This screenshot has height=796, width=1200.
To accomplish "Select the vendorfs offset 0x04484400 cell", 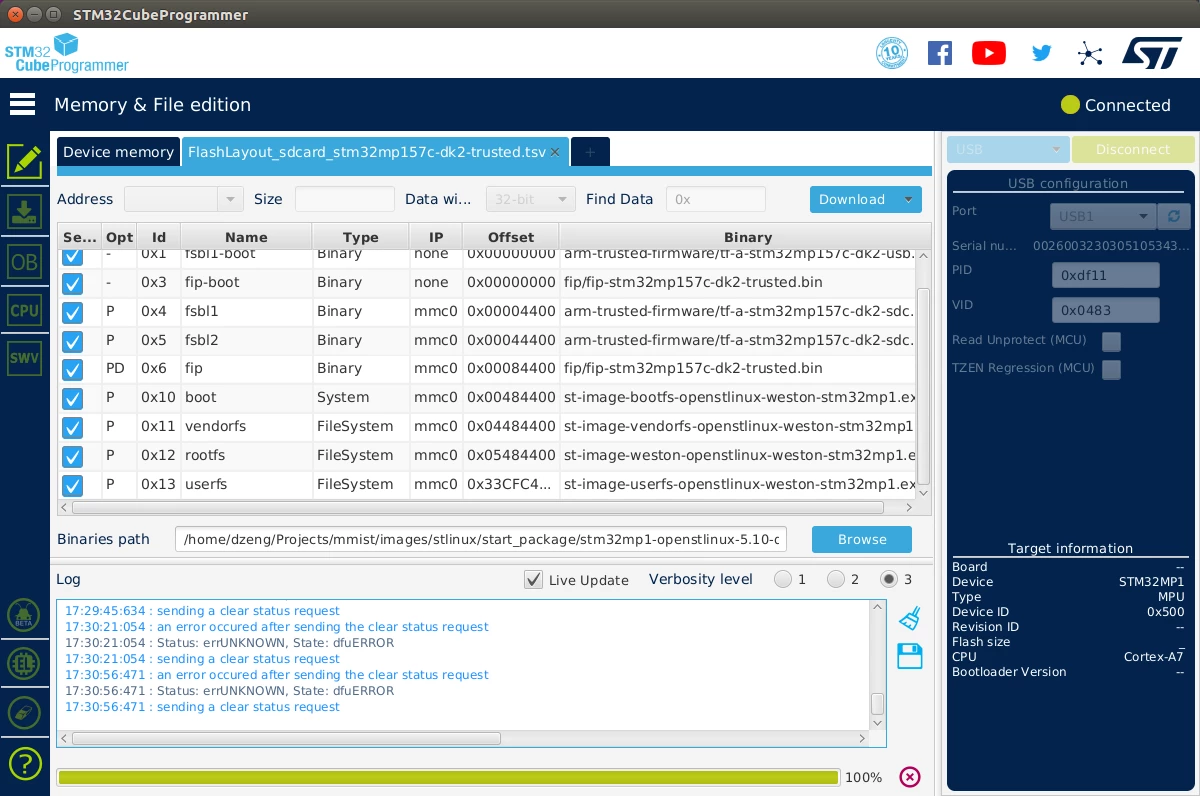I will (511, 427).
